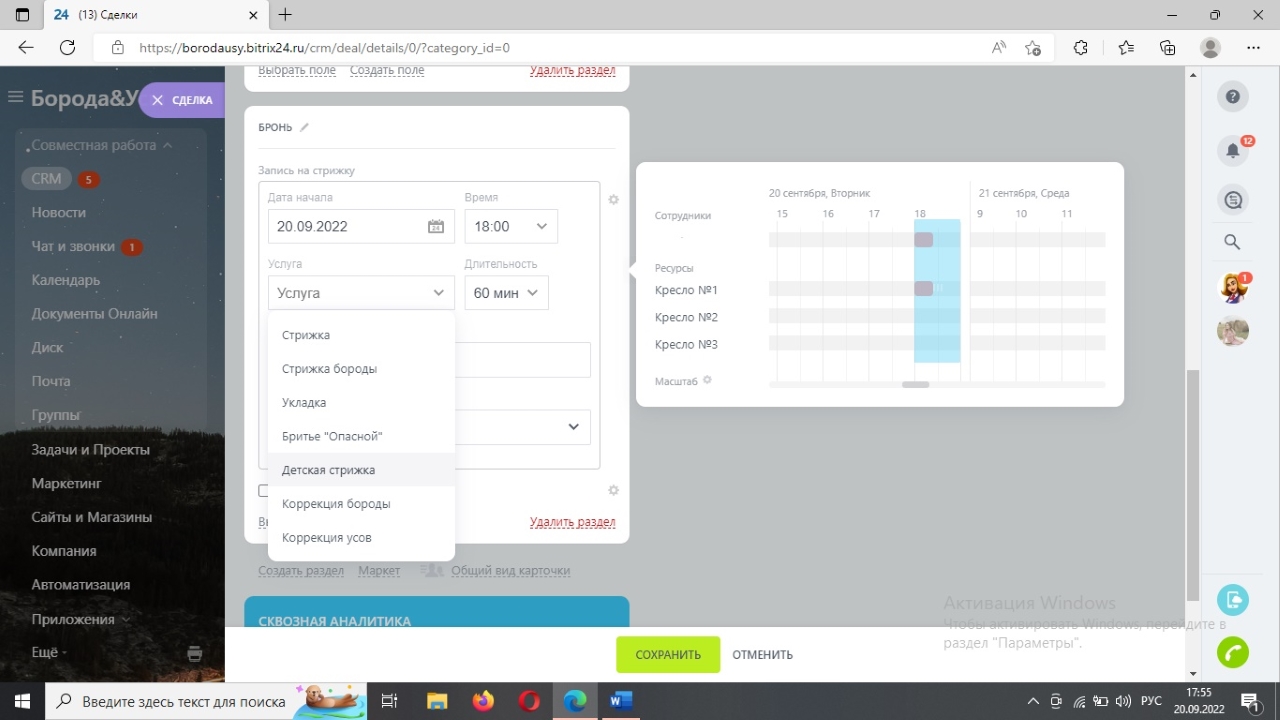Click the pencil icon next to БРОНЬ
This screenshot has width=1280, height=720.
pyautogui.click(x=305, y=127)
